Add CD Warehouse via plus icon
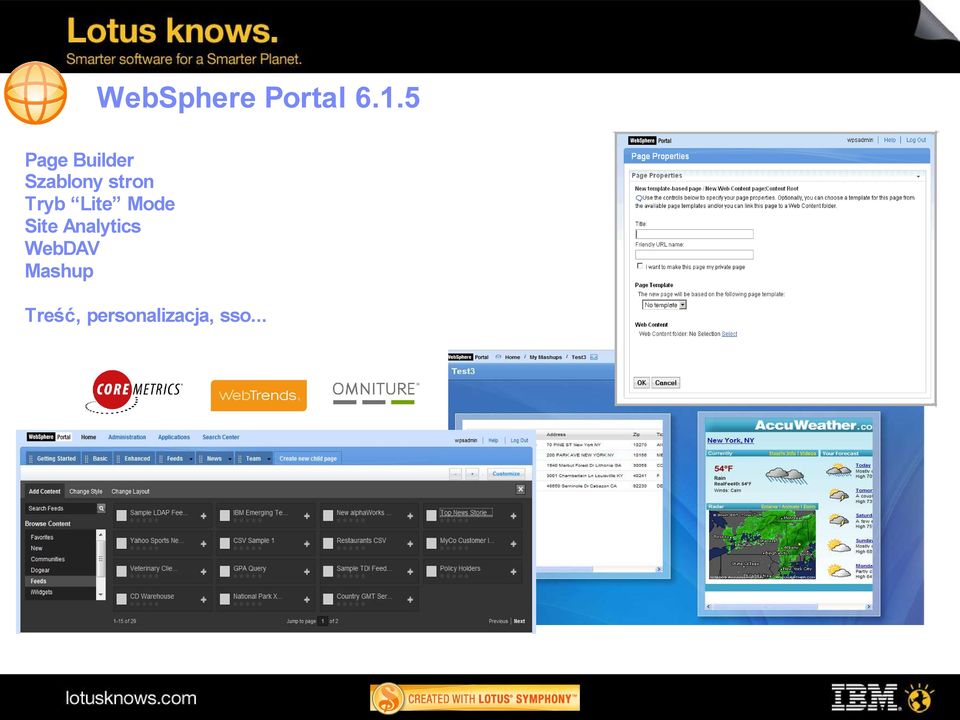Screen dimensions: 960x720 [x=203, y=600]
